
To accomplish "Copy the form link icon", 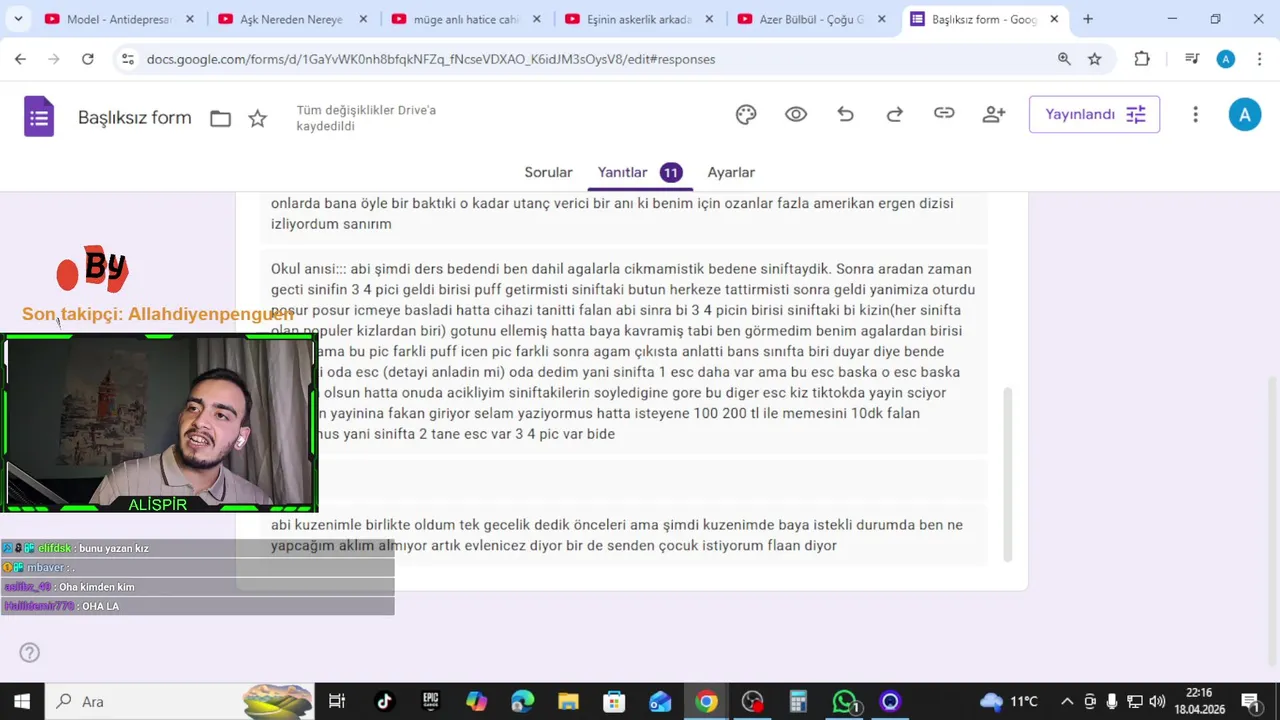I will pos(944,114).
